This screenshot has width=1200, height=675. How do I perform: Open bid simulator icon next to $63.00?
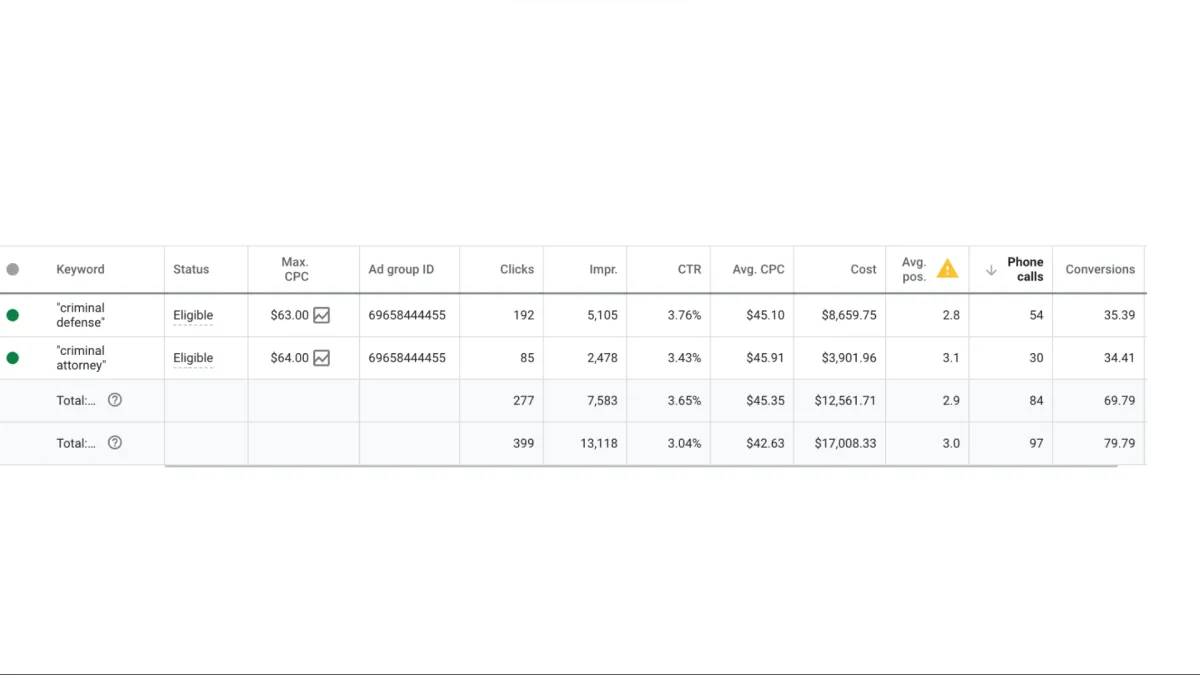(321, 315)
